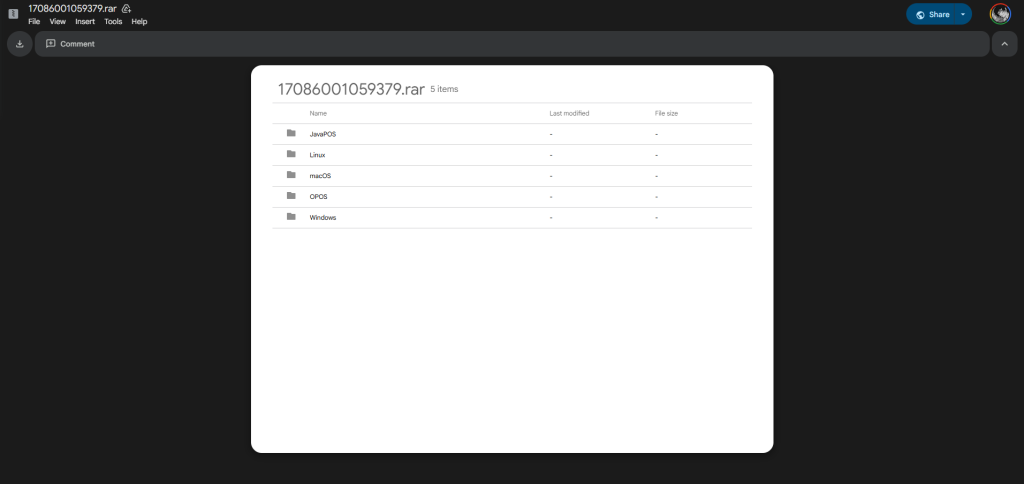
Task: Open the Insert menu
Action: [x=85, y=21]
